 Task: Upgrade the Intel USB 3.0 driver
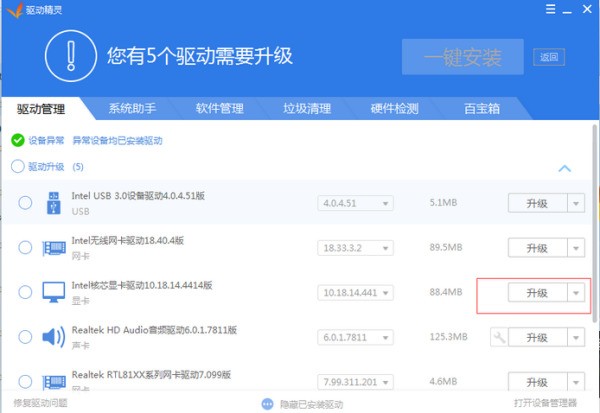click(537, 203)
